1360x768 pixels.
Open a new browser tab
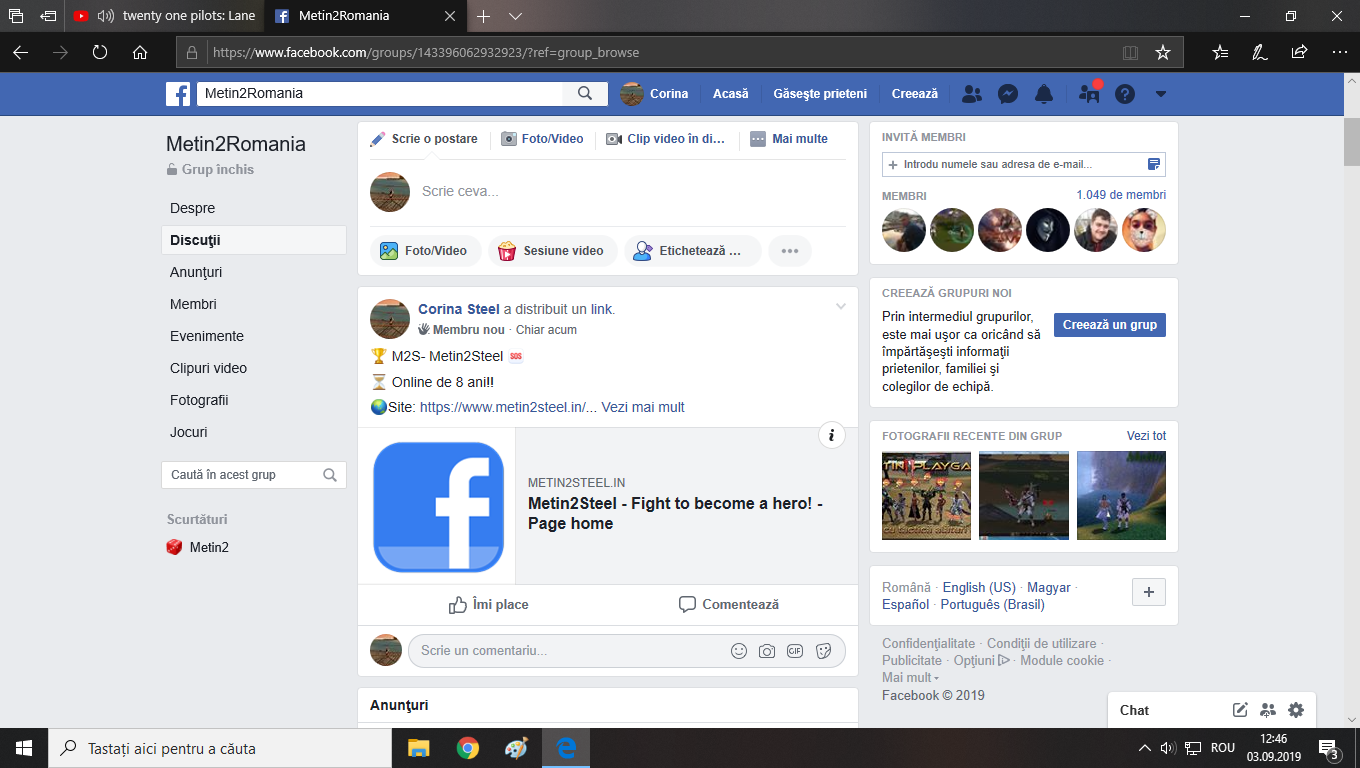[x=484, y=16]
